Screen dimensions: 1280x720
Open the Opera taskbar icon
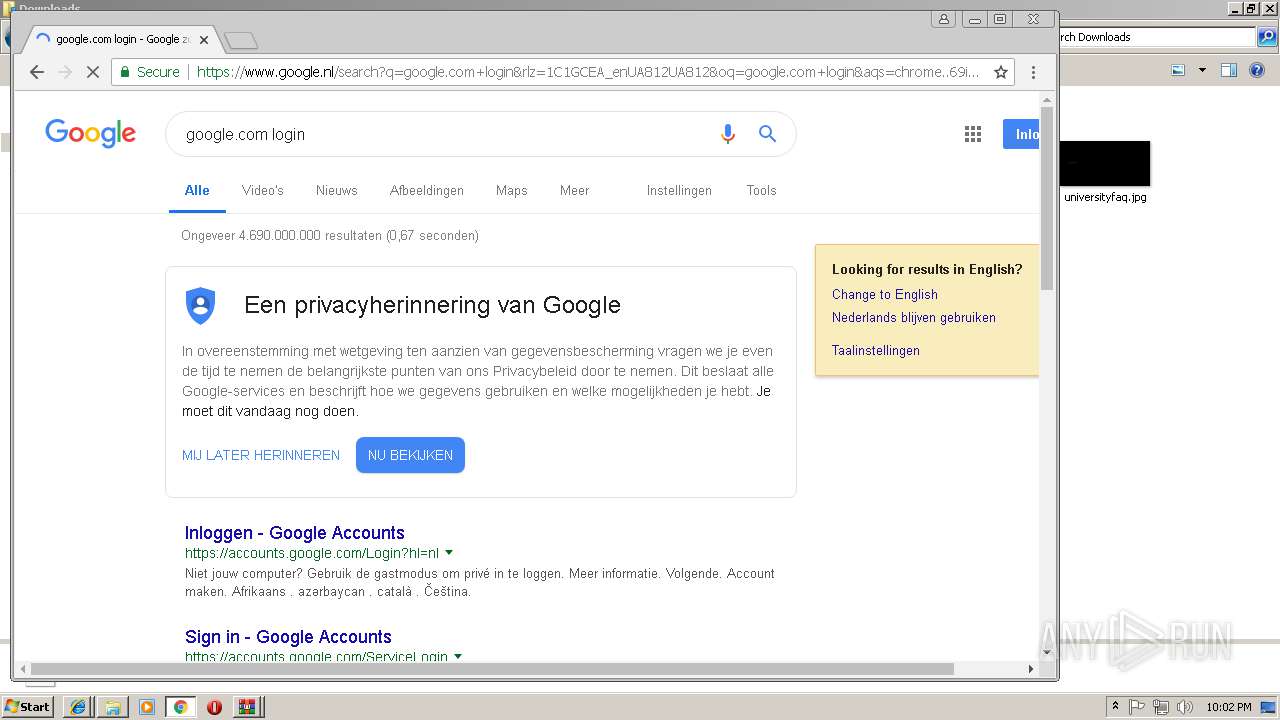click(214, 707)
